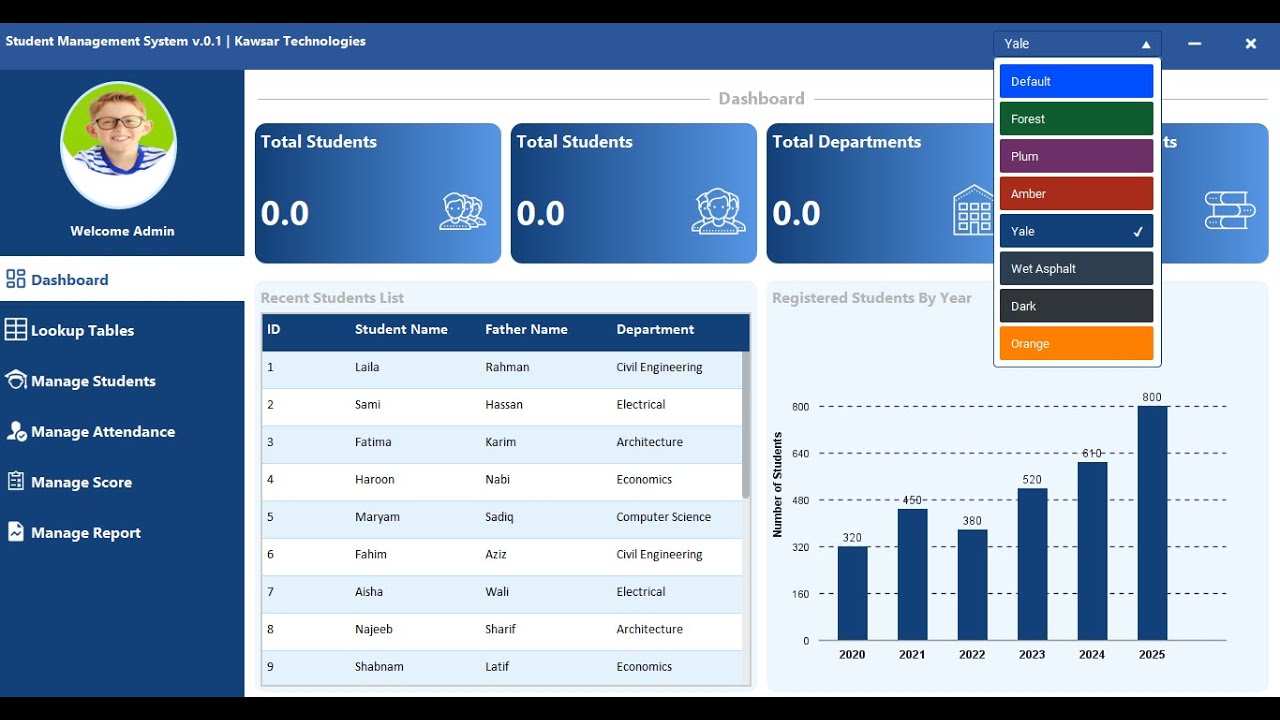Screen dimensions: 1280x720
Task: Open the Dashboard menu item
Action: tap(122, 279)
